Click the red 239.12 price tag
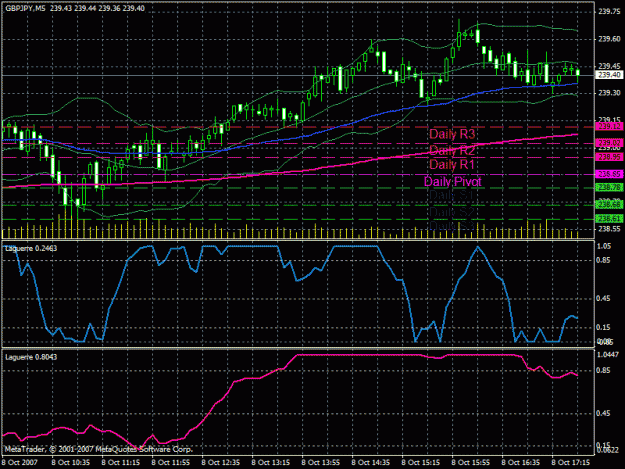 [609, 126]
